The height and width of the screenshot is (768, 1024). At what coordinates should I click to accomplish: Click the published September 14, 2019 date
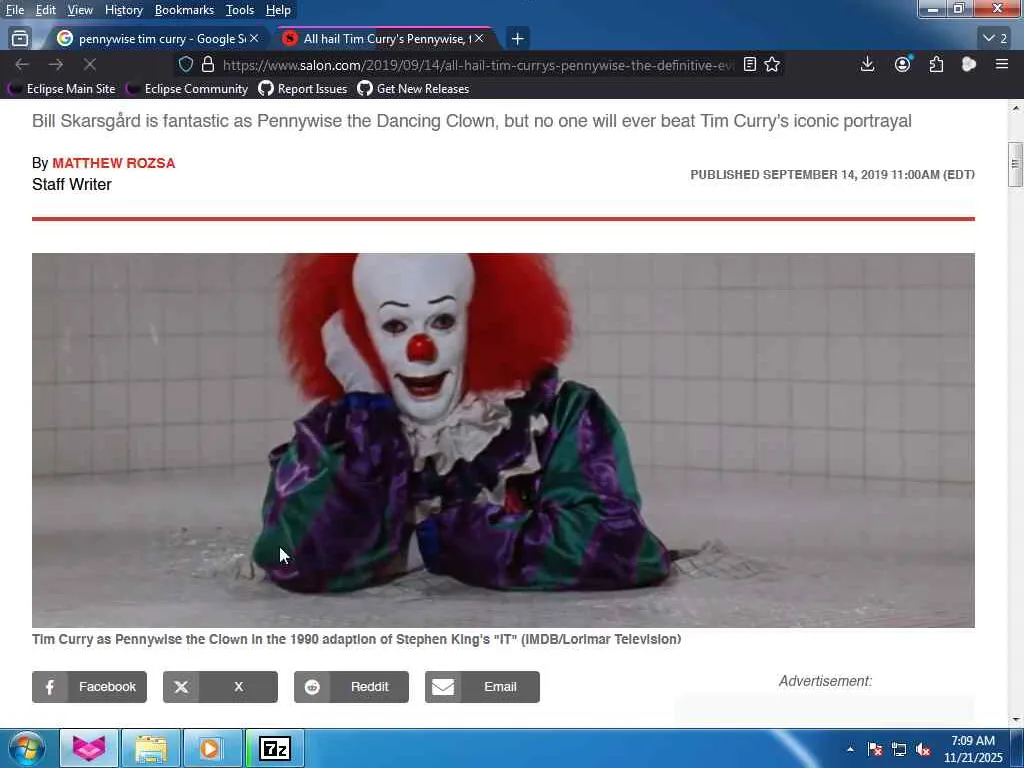click(x=833, y=174)
